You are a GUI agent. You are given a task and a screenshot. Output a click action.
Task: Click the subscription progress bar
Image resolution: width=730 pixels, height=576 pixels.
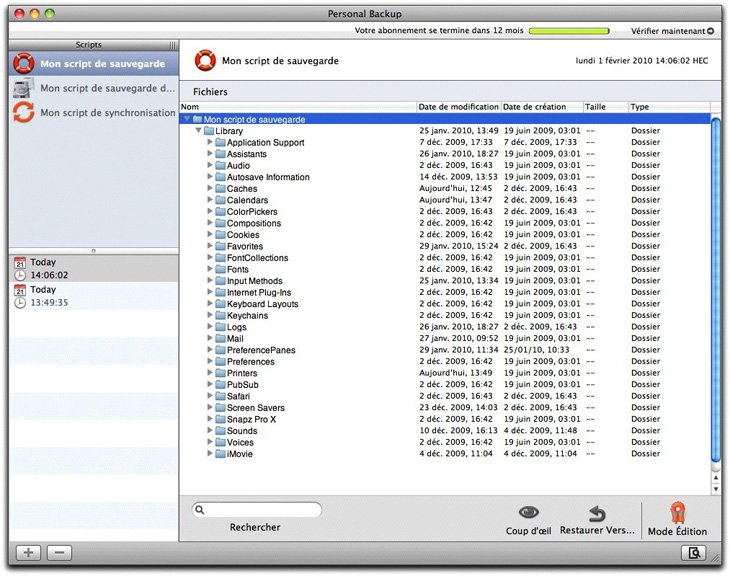[569, 31]
